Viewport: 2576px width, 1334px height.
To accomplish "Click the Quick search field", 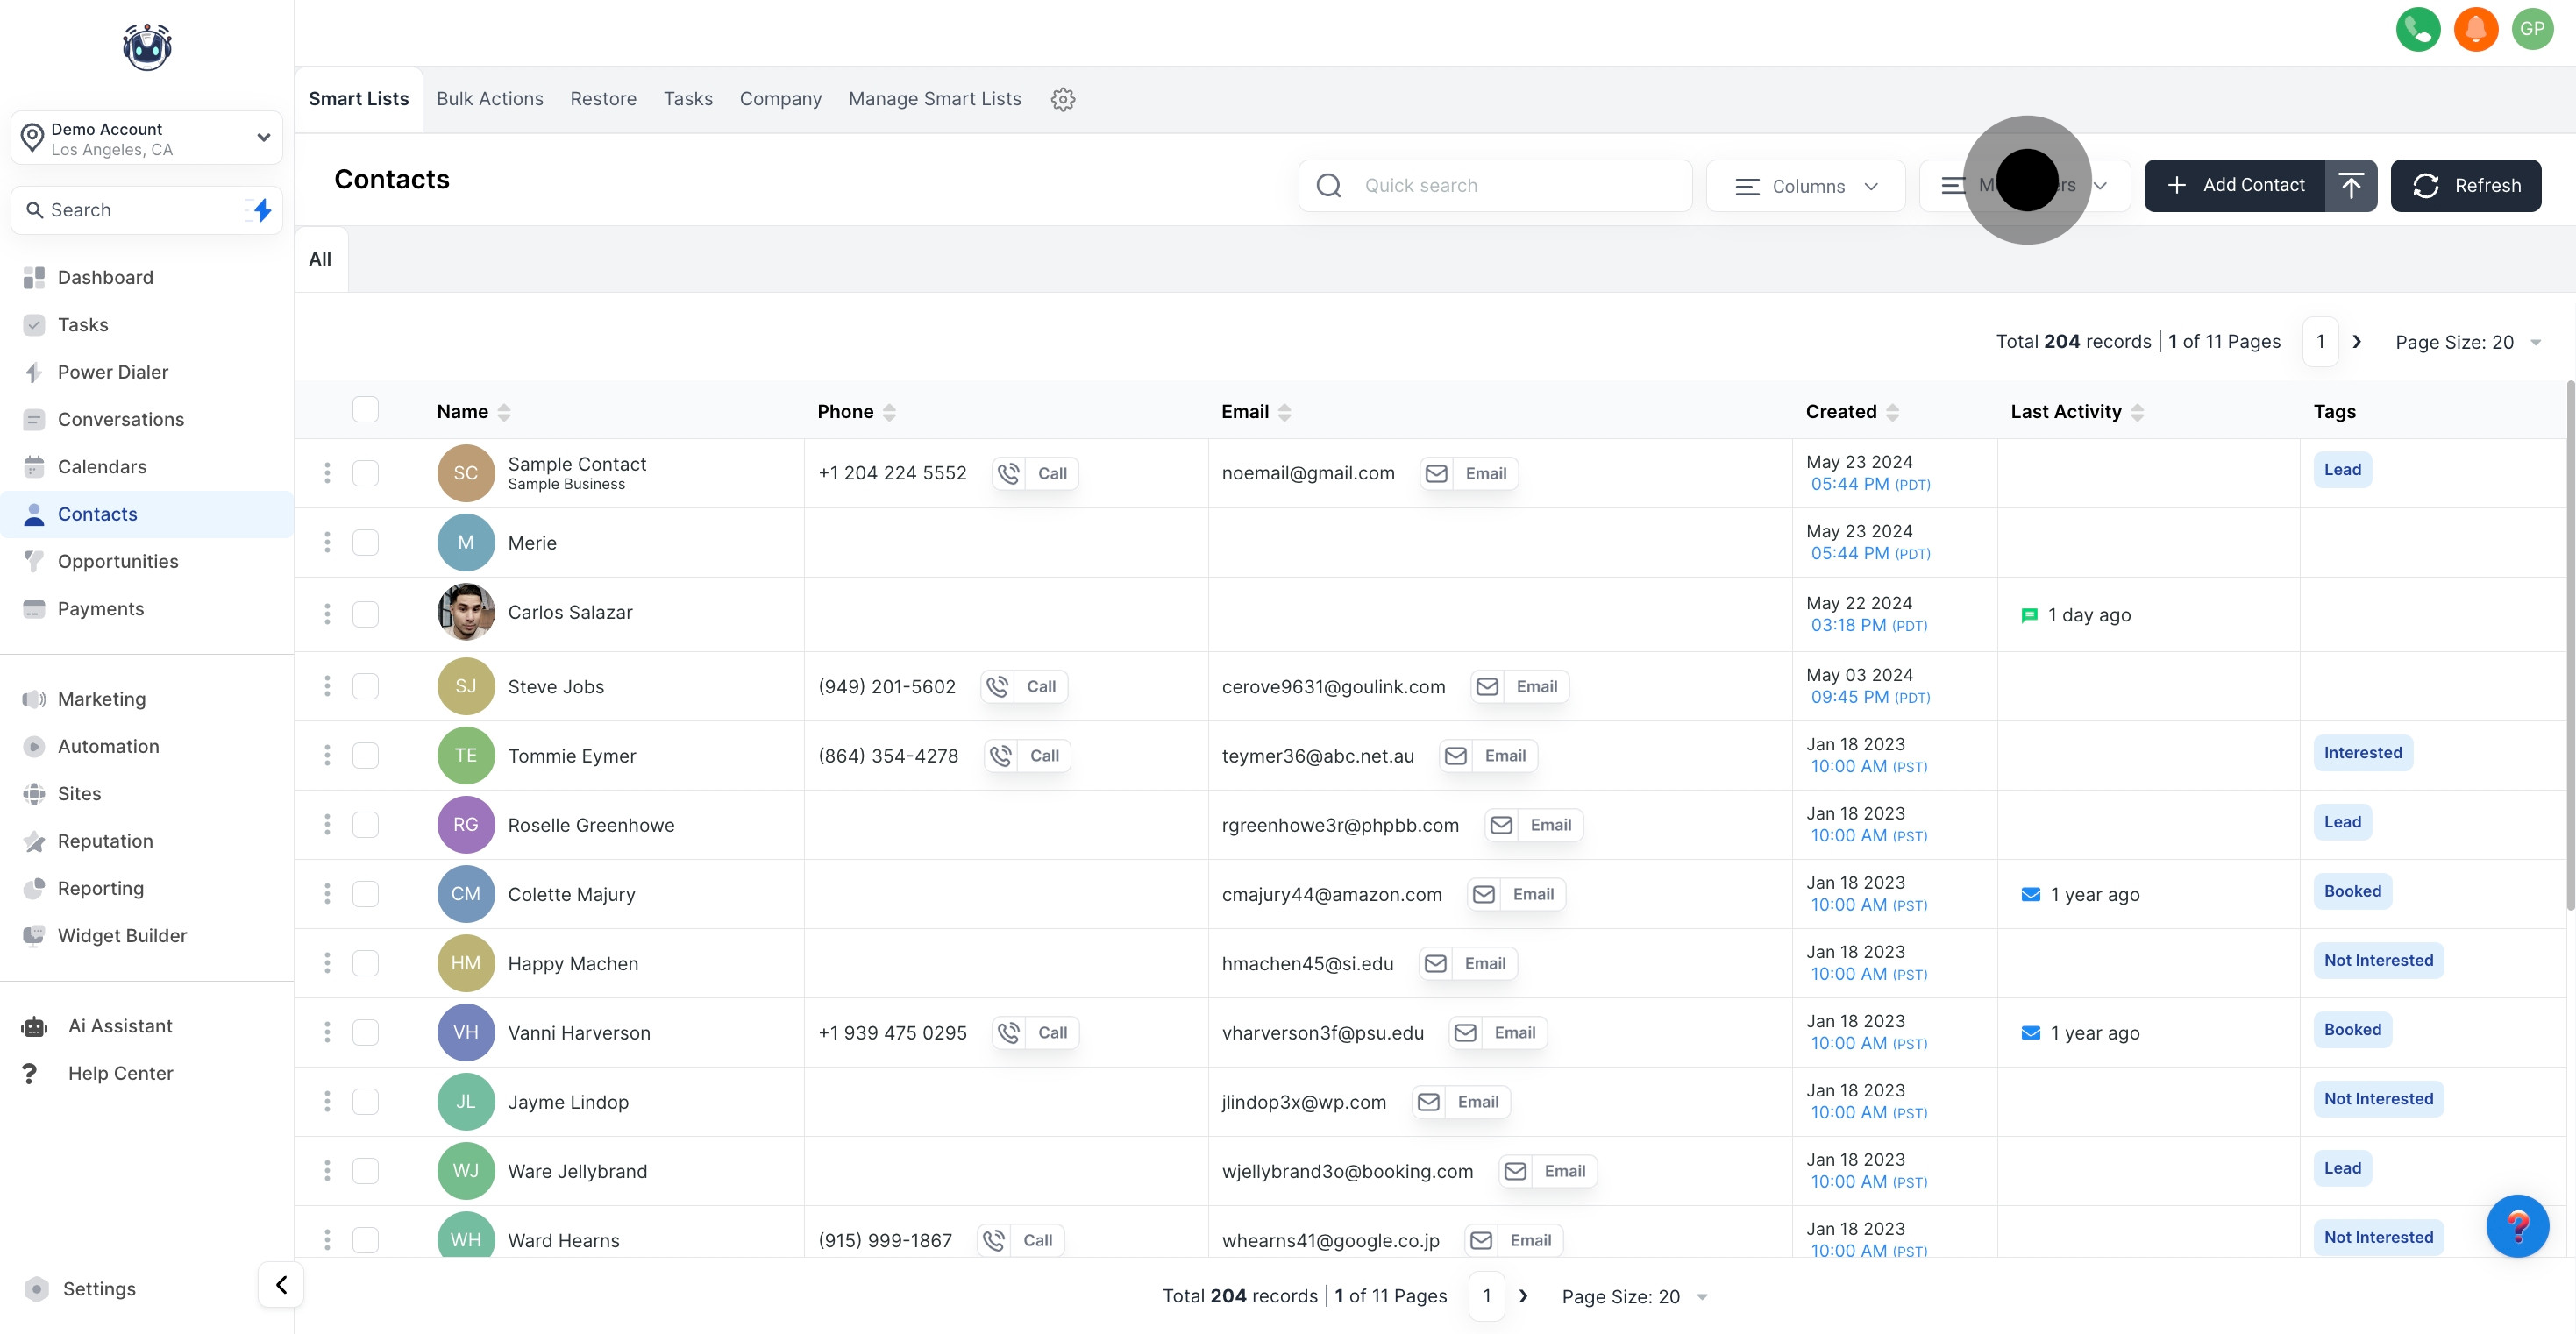I will (x=1510, y=185).
